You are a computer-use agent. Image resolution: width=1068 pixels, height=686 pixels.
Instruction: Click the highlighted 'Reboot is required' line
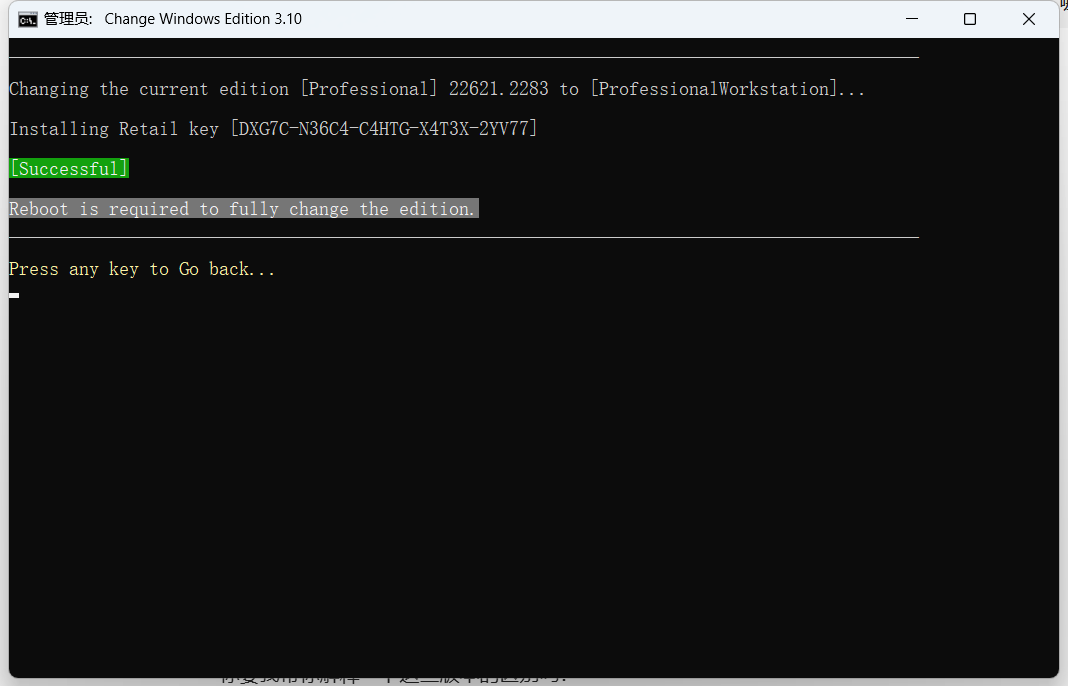click(244, 208)
